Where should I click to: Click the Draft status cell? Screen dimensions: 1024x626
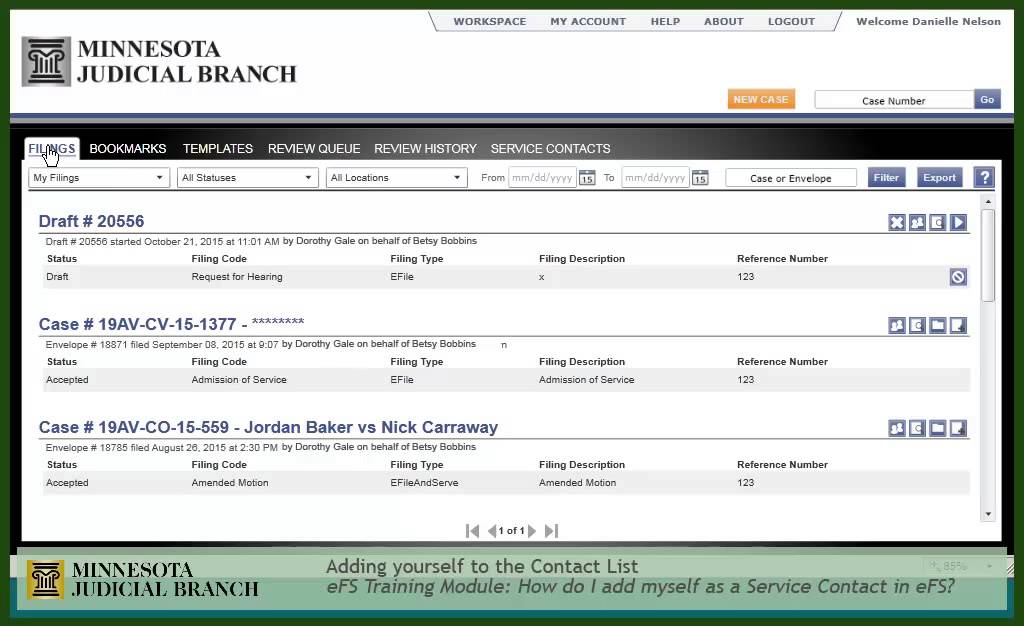tap(57, 277)
